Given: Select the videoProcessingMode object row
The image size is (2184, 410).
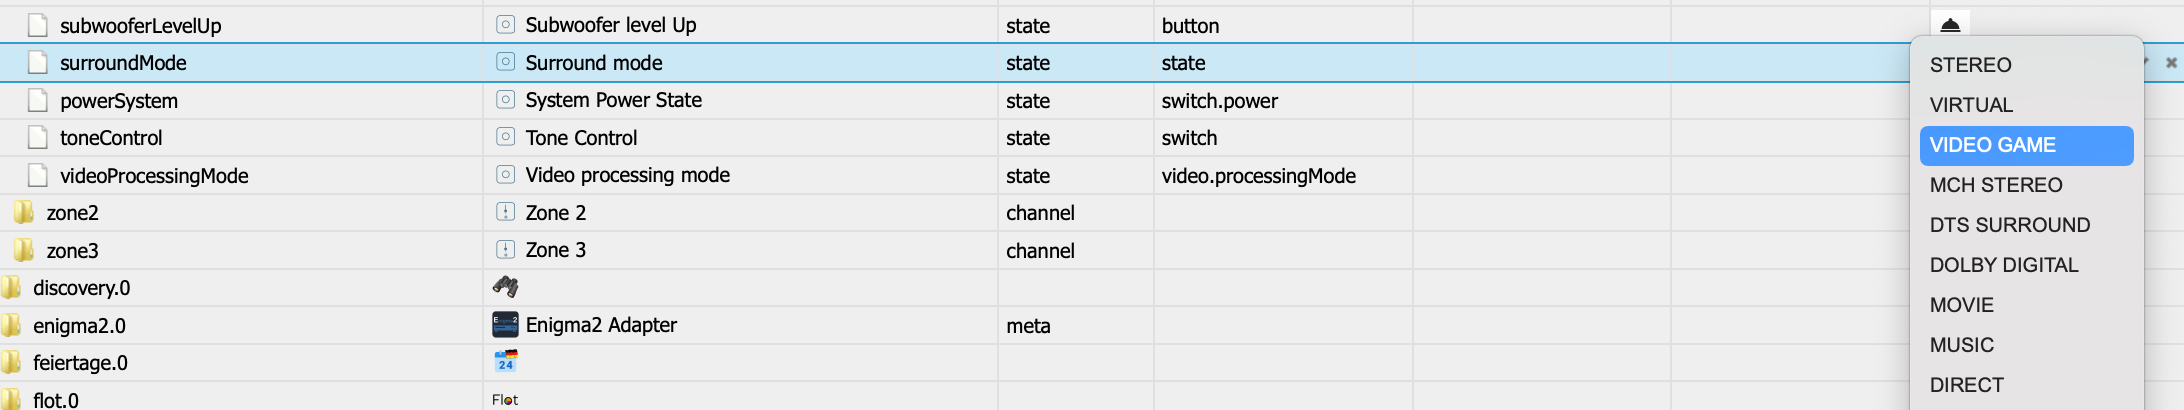Looking at the screenshot, I should point(154,176).
